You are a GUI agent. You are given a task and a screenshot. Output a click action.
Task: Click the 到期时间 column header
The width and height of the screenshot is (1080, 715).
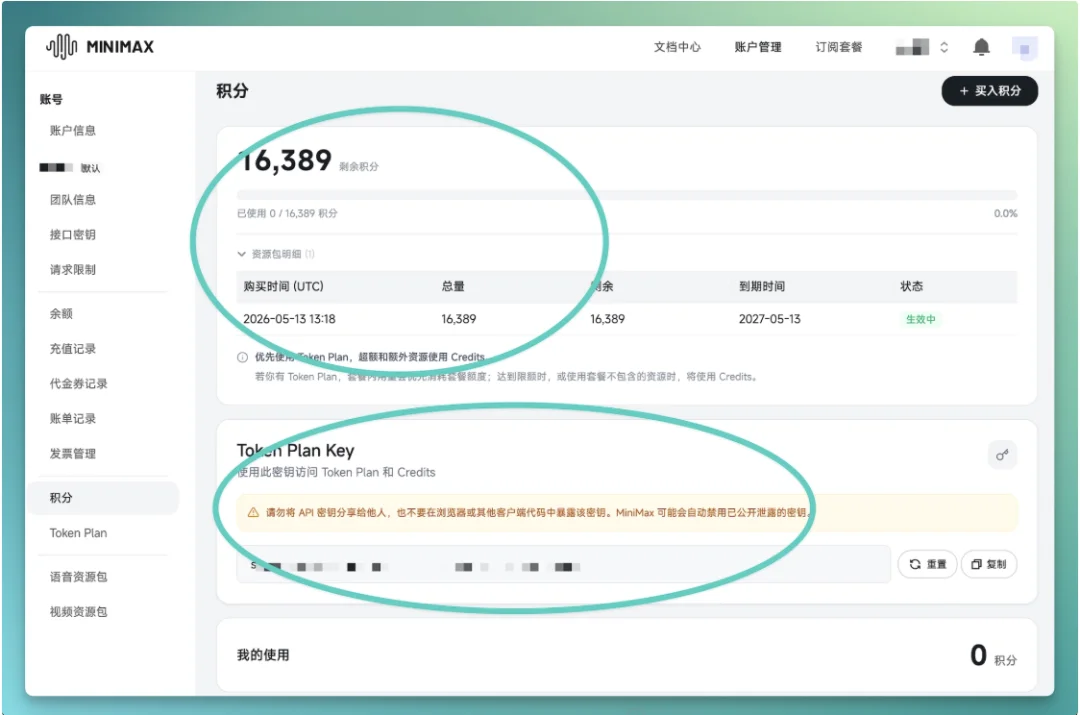(x=762, y=286)
